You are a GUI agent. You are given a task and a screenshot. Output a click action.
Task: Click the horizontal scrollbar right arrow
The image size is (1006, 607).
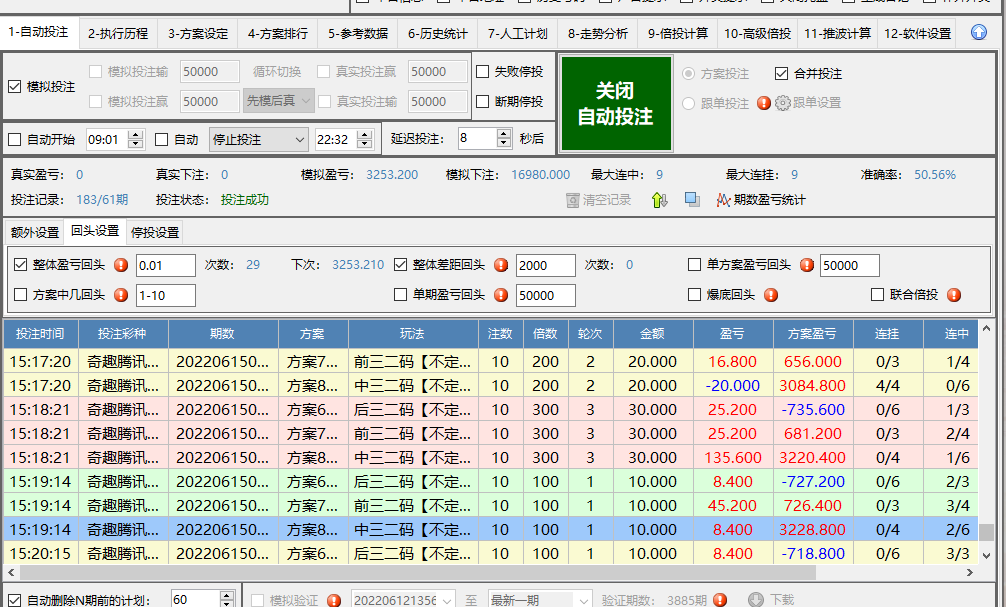pos(969,572)
